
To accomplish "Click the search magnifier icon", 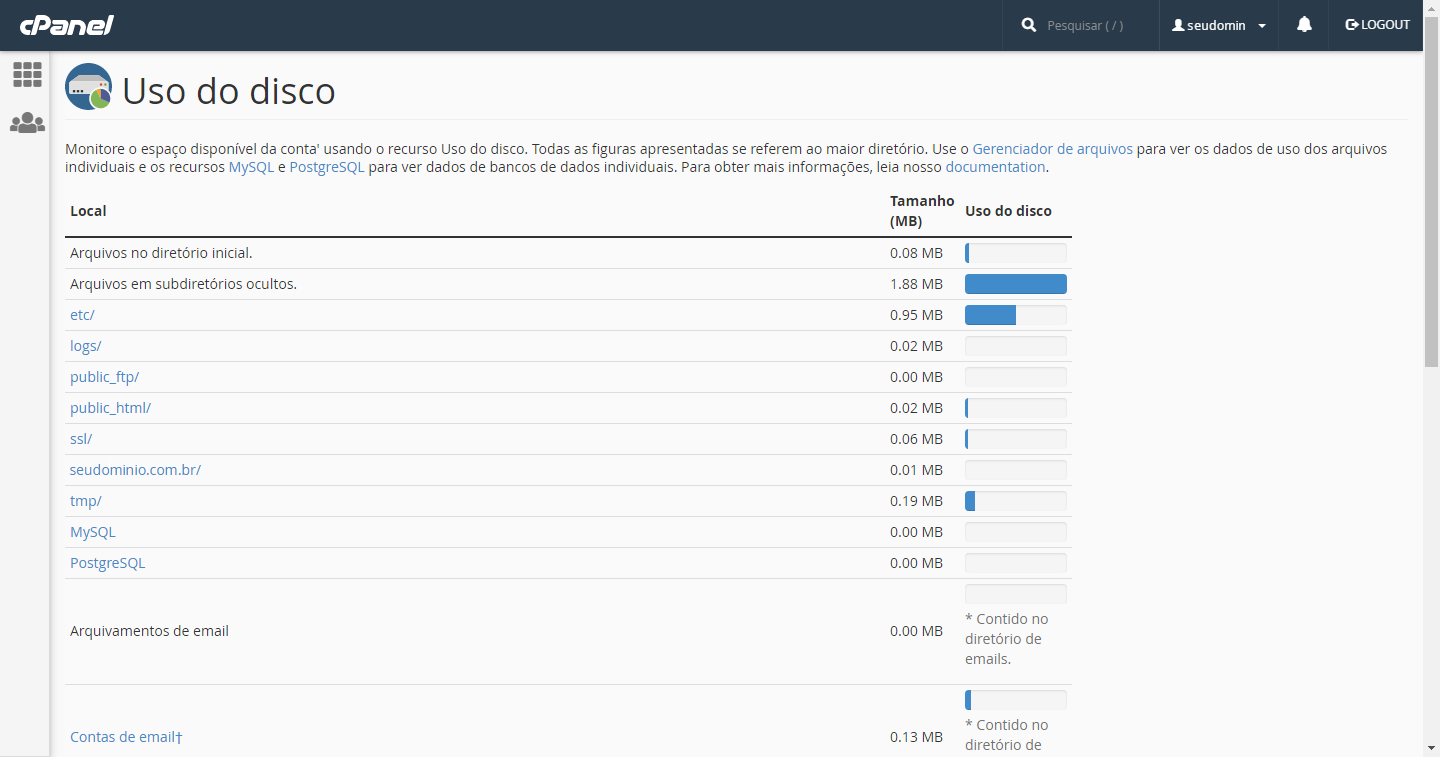I will 1029,25.
